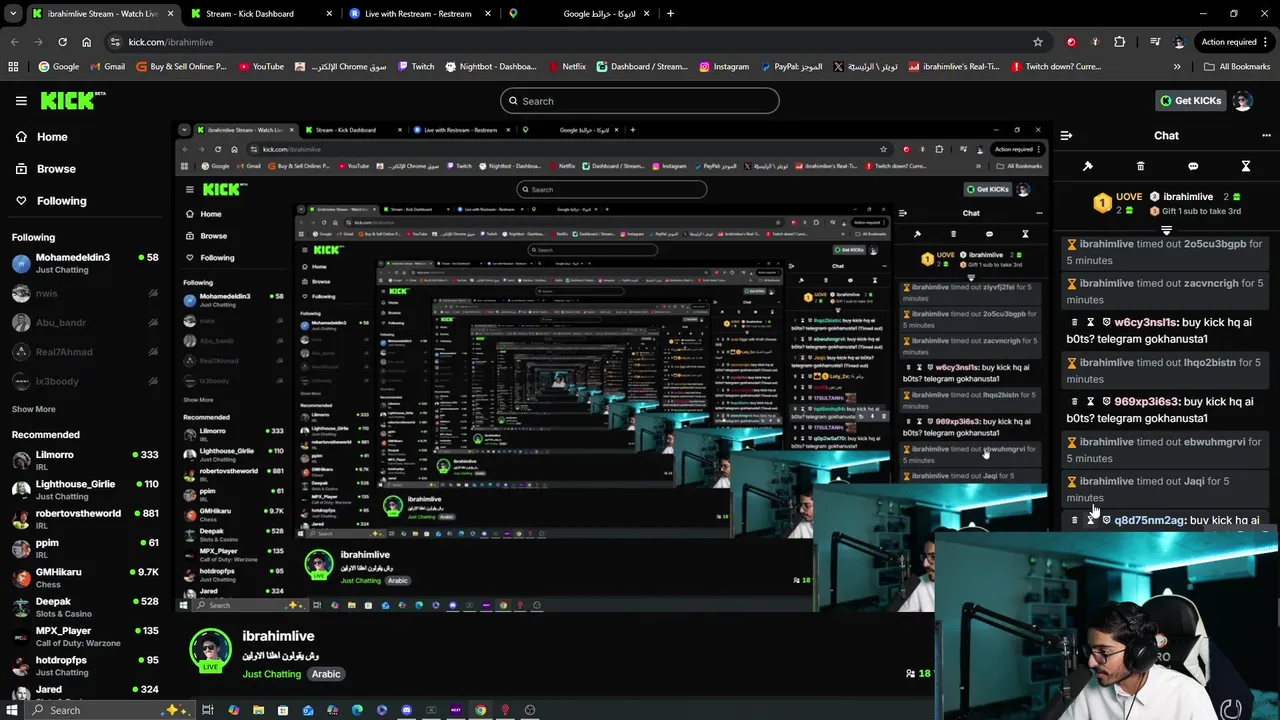This screenshot has height=720, width=1280.
Task: Click Get KICKs button
Action: pos(1189,101)
